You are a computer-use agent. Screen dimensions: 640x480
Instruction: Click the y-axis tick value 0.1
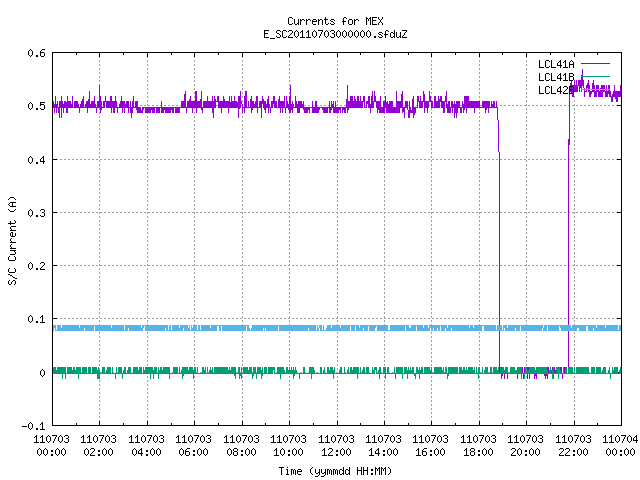coord(36,319)
